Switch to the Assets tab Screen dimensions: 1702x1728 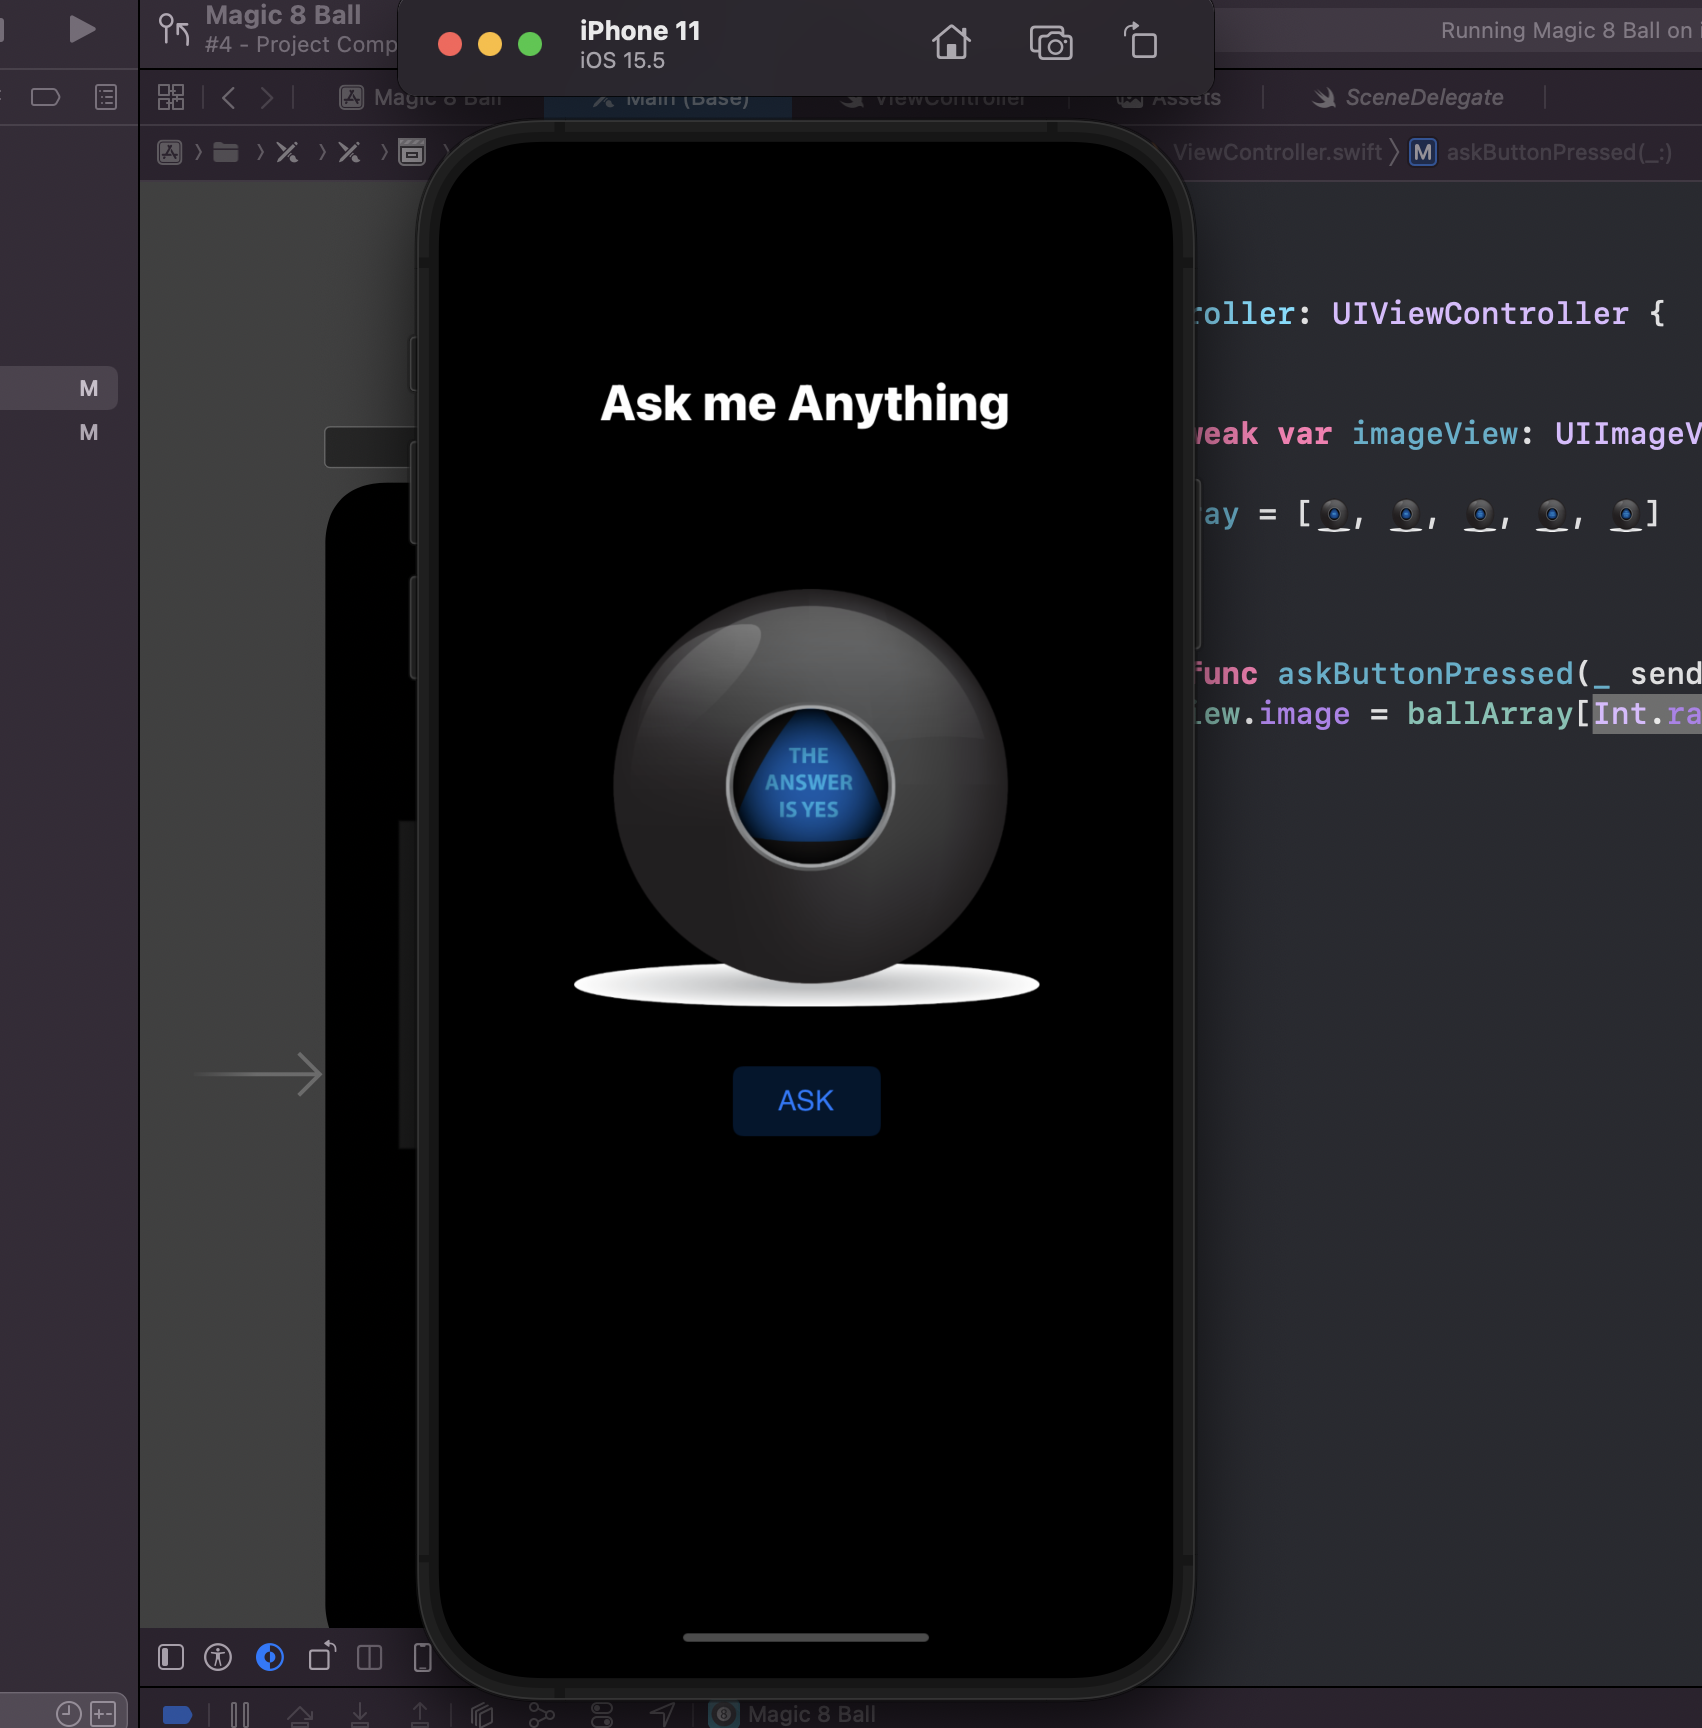[x=1168, y=98]
